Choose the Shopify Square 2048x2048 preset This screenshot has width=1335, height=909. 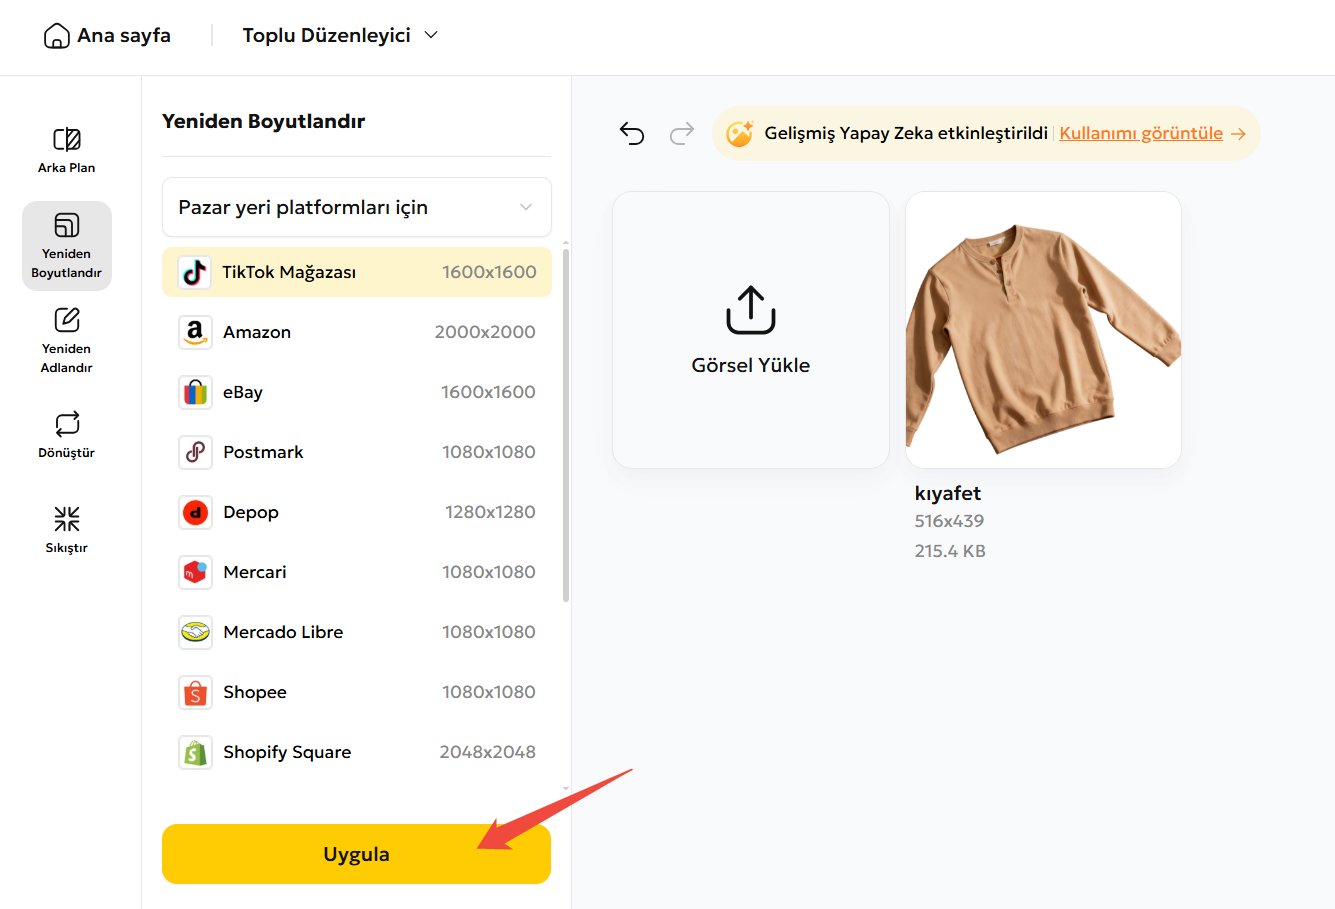356,752
